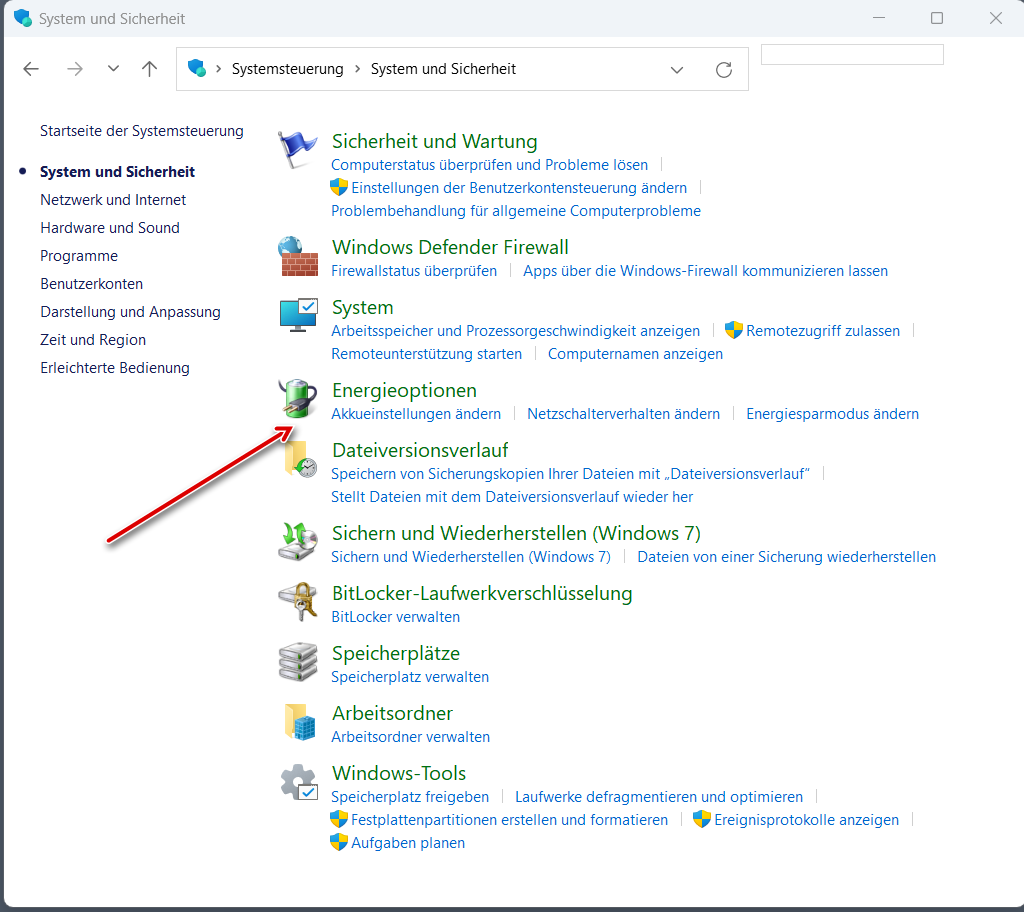Click Computernamen anzeigen link
This screenshot has height=912, width=1024.
(x=635, y=354)
